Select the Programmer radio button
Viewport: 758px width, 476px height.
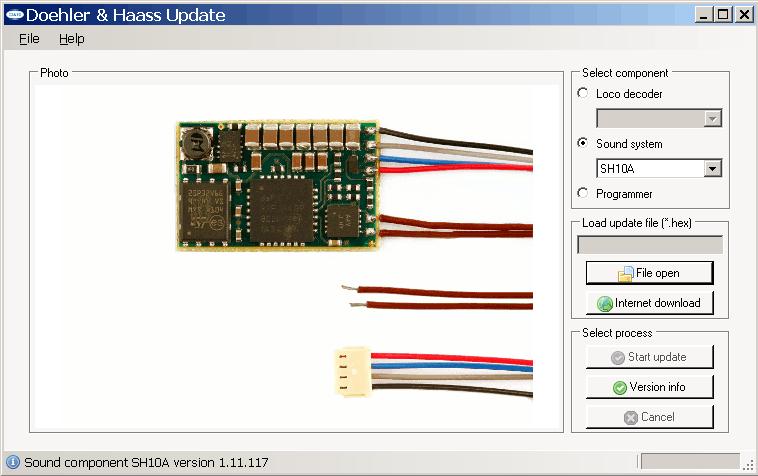tap(583, 193)
